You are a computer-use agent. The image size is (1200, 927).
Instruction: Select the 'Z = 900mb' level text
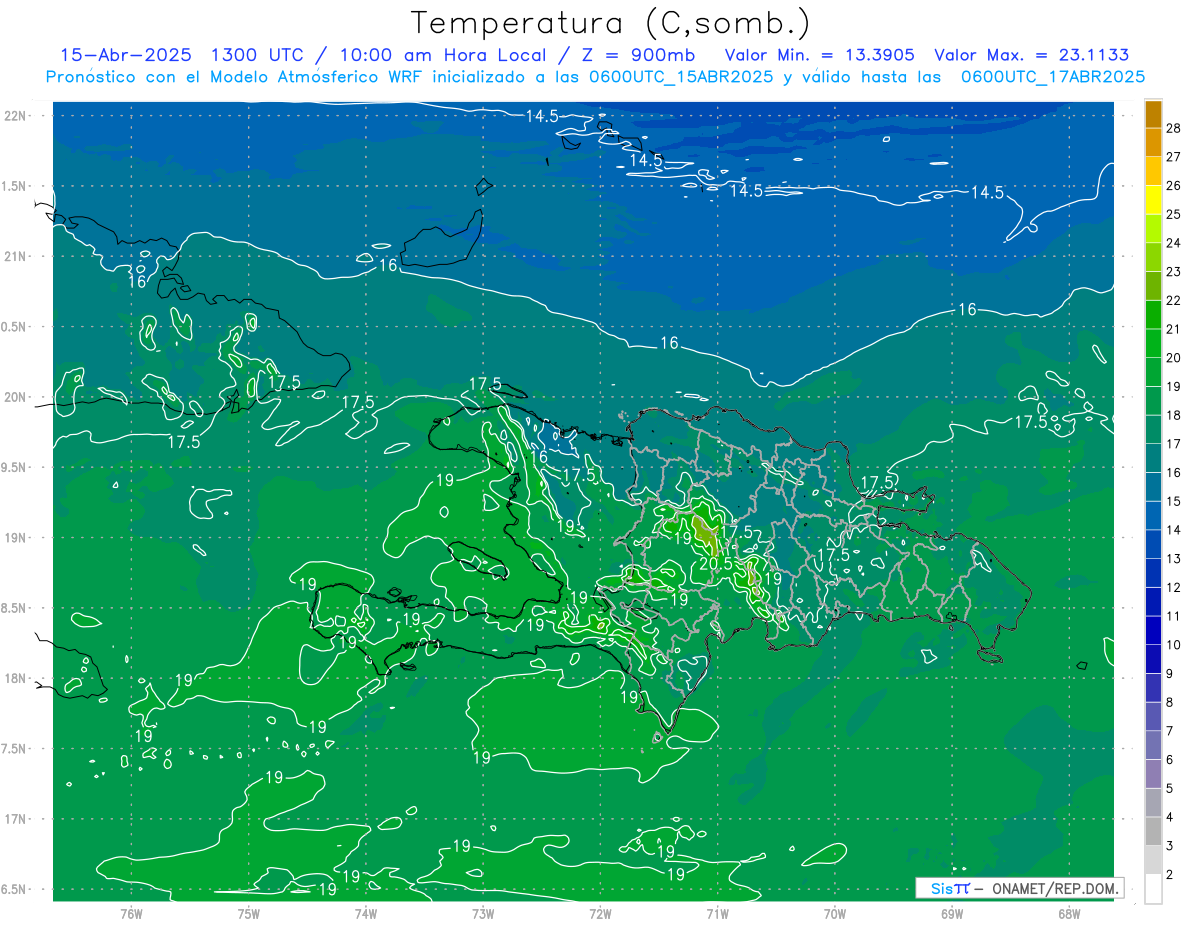click(638, 55)
